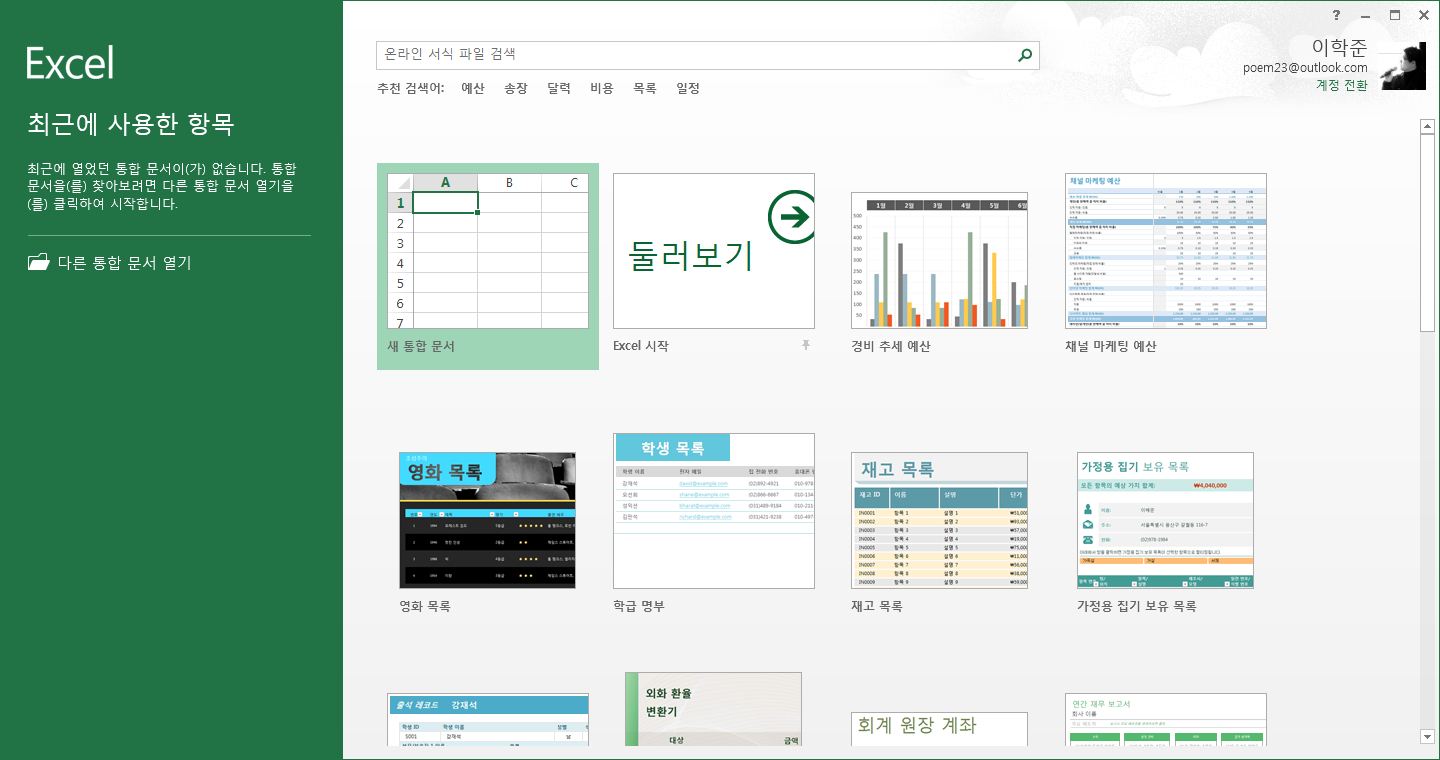The width and height of the screenshot is (1440, 760).
Task: Open the 회계 원장 계좌 template
Action: 939,729
